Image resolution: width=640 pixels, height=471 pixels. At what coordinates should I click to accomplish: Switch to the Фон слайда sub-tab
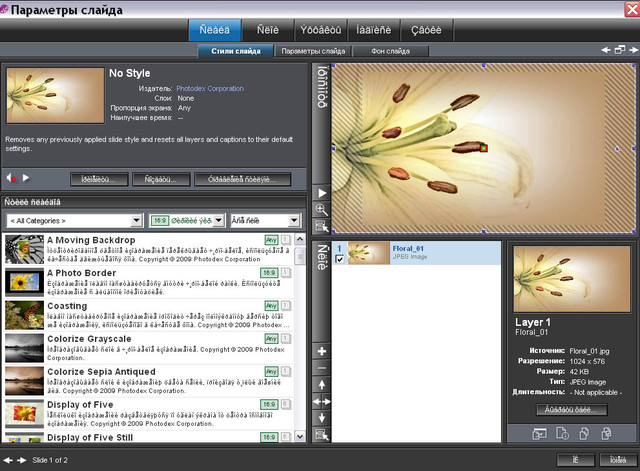pos(391,51)
